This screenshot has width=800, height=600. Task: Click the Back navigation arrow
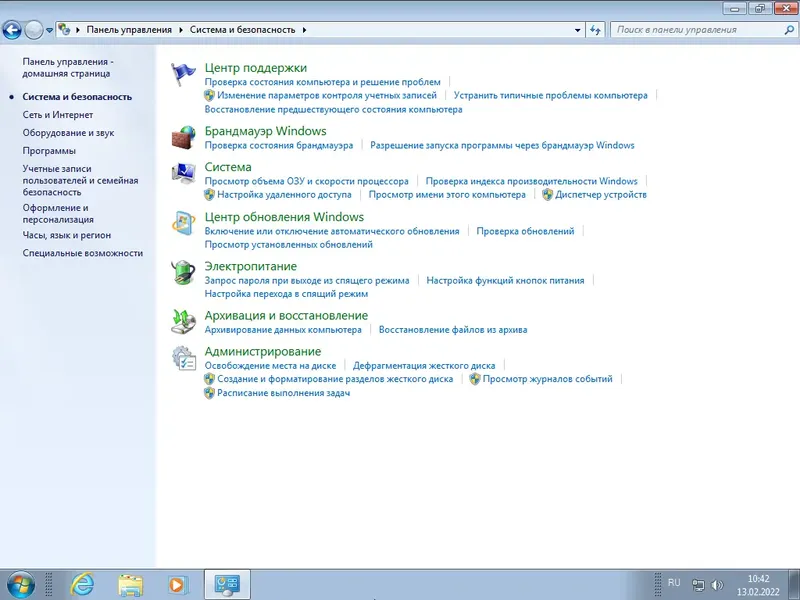pos(12,29)
